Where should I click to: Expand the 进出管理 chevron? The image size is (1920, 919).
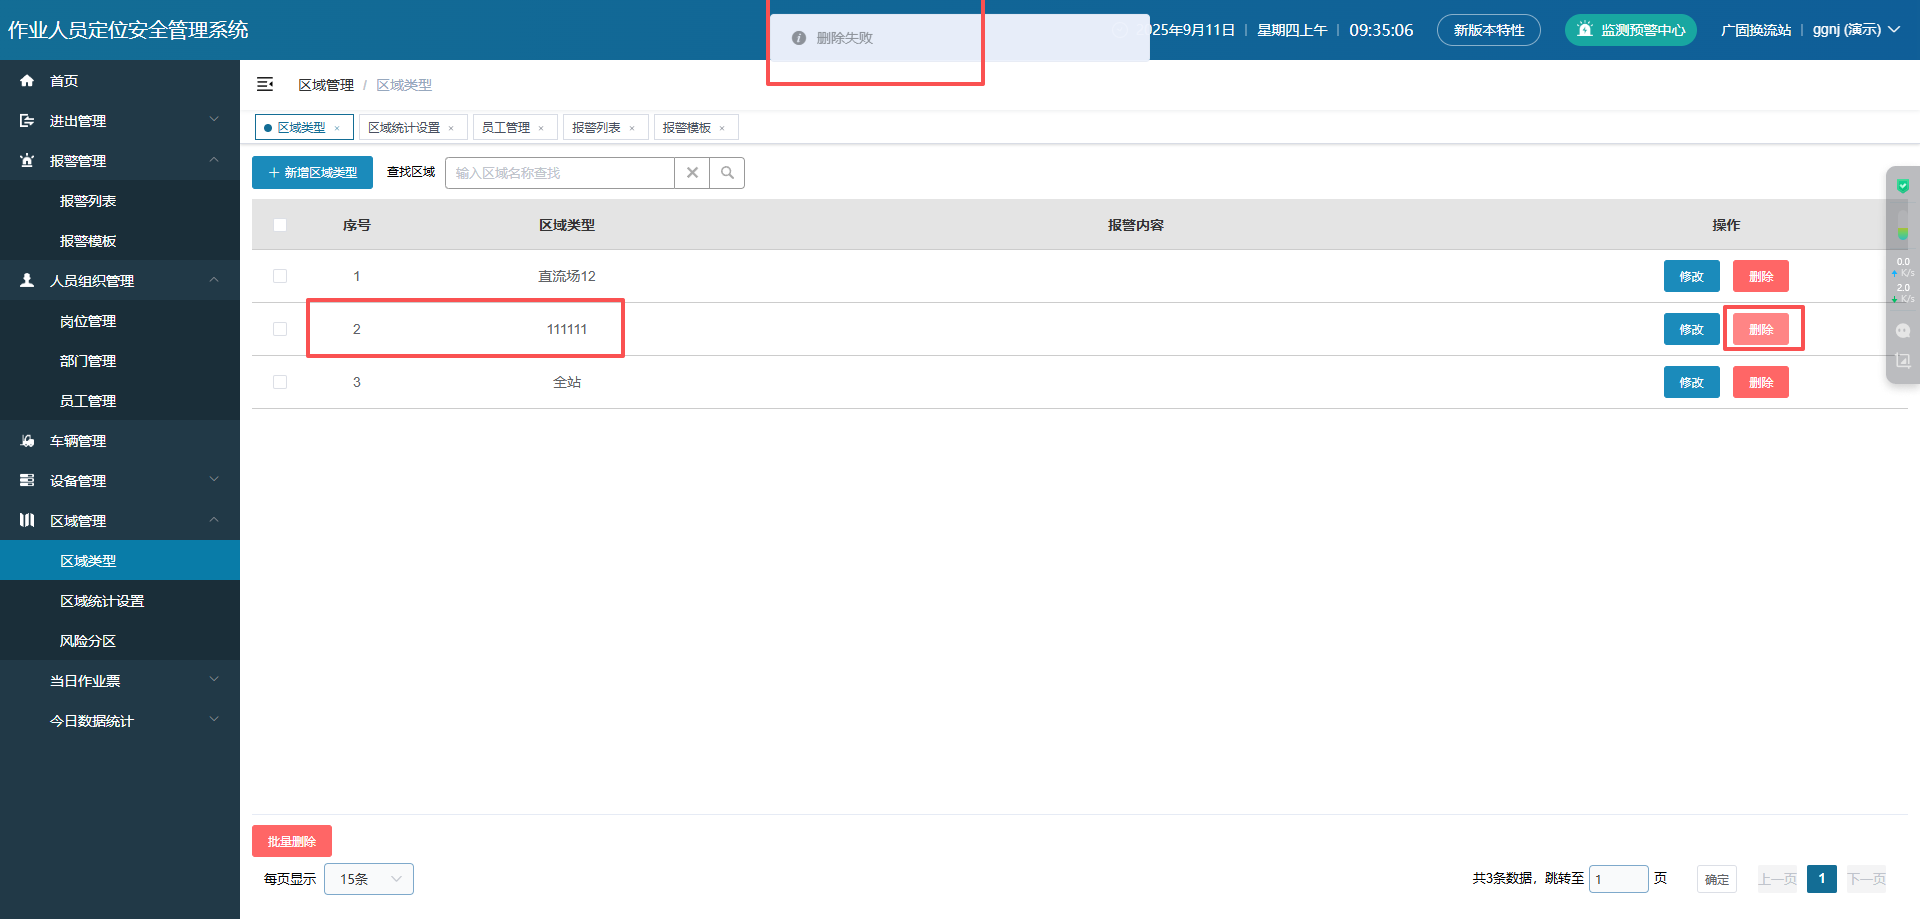[x=214, y=120]
